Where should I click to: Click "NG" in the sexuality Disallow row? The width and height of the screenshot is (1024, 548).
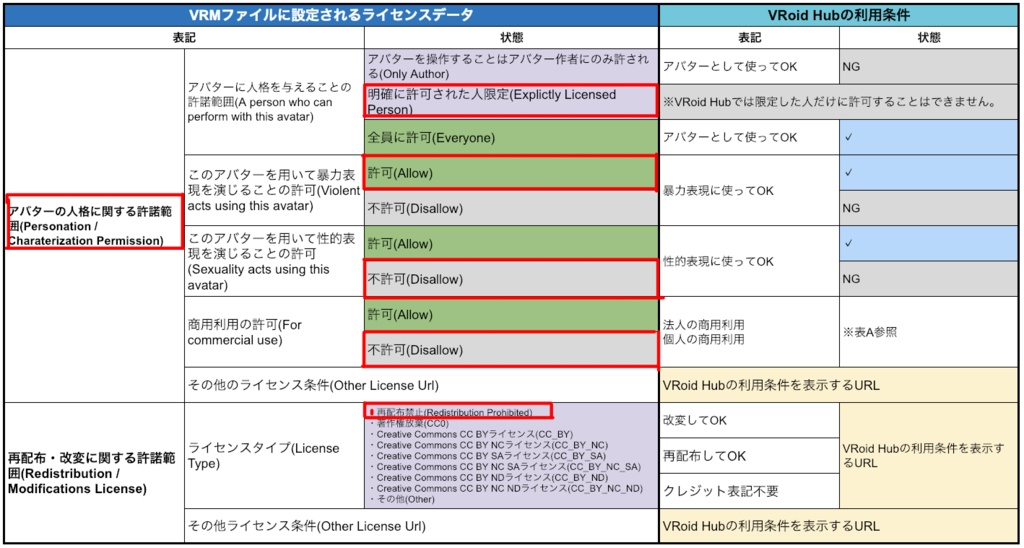(929, 279)
